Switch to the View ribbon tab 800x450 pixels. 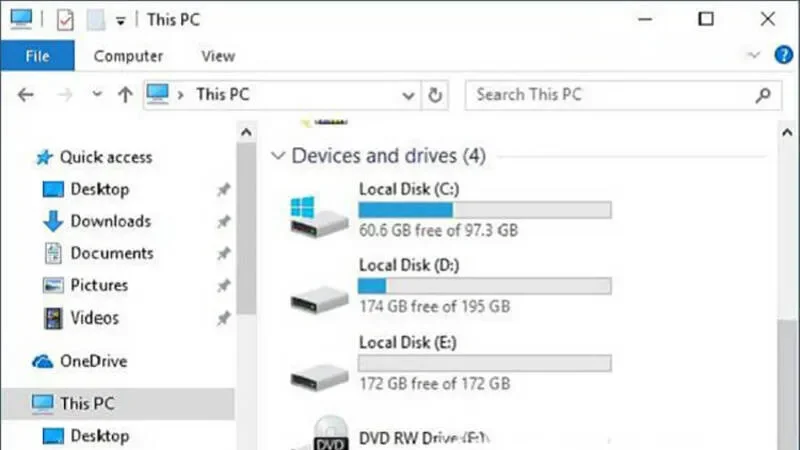click(218, 56)
